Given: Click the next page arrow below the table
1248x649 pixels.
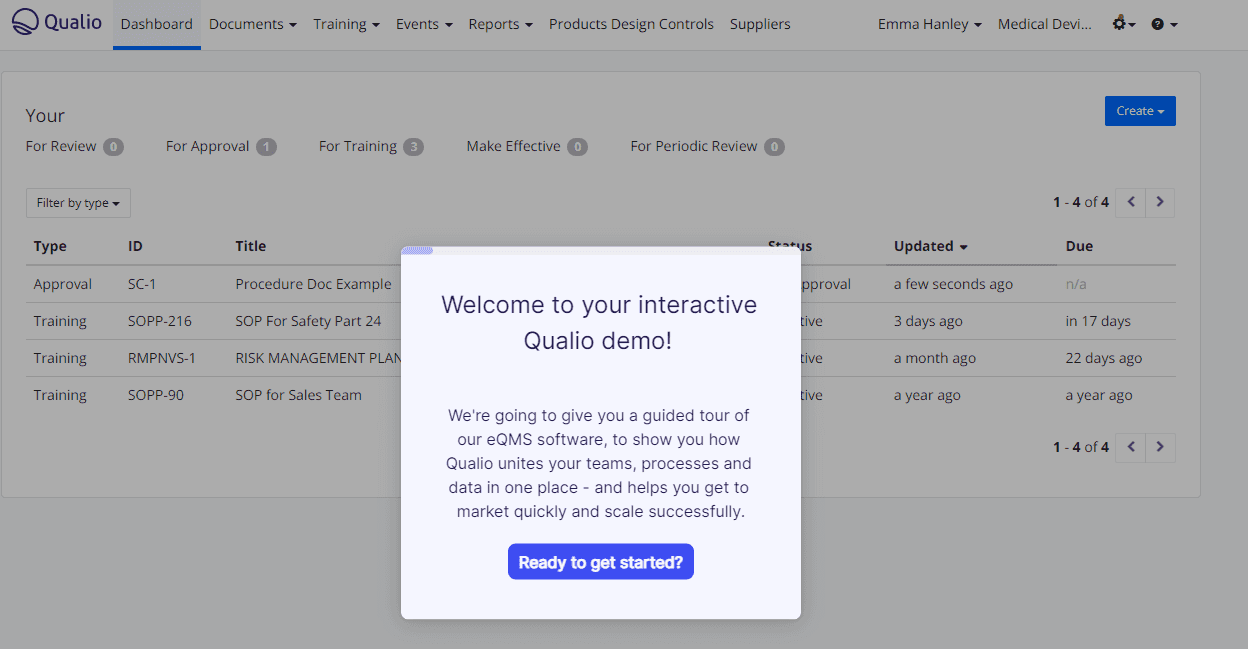Looking at the screenshot, I should [x=1160, y=447].
